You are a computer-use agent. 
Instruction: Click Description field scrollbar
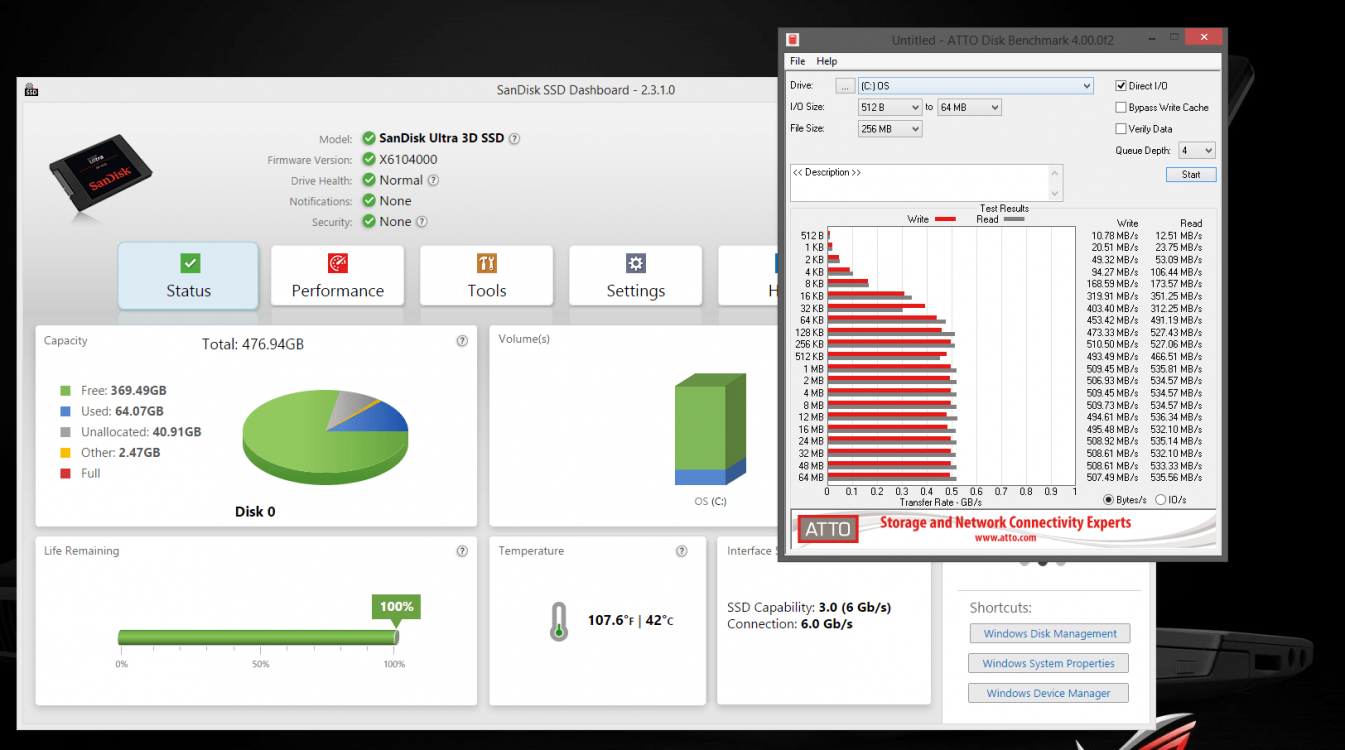(x=1055, y=183)
